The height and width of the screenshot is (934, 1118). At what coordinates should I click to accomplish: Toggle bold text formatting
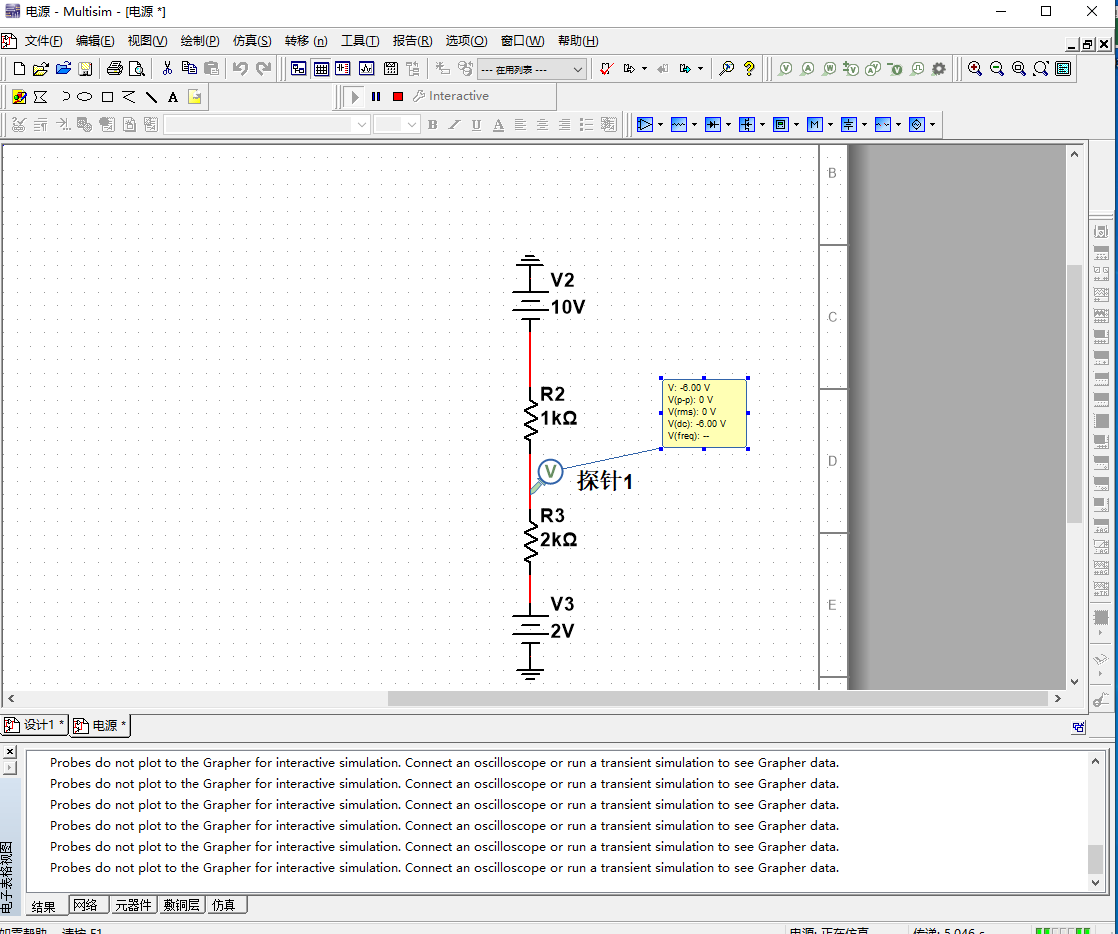[432, 125]
